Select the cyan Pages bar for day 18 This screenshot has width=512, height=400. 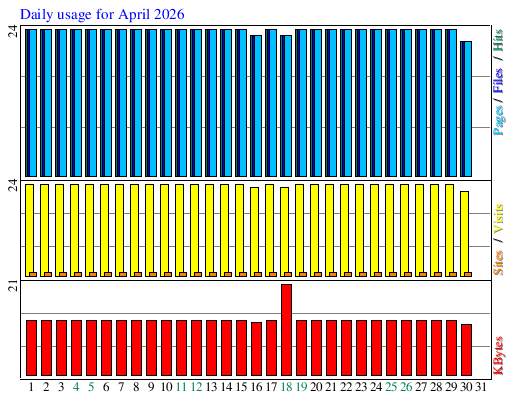tap(288, 106)
